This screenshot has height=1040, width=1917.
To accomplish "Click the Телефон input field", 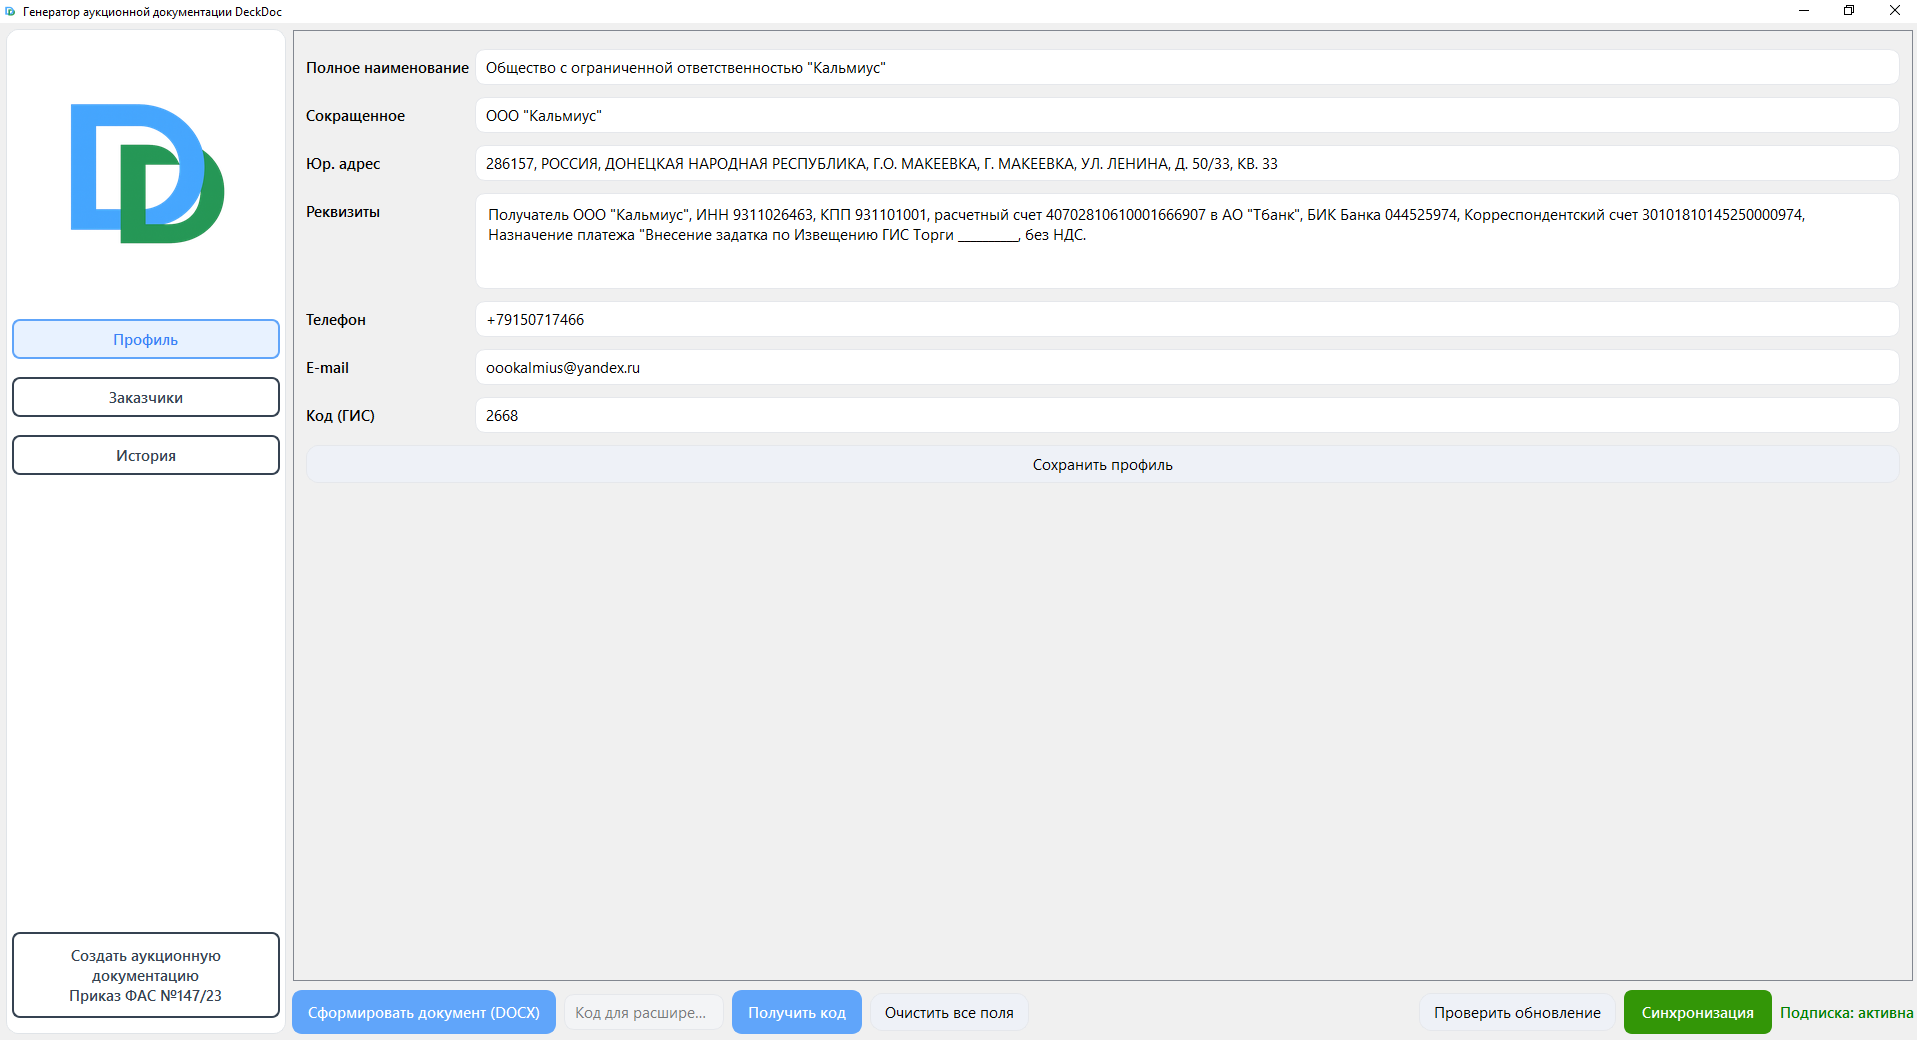I will 1100,319.
